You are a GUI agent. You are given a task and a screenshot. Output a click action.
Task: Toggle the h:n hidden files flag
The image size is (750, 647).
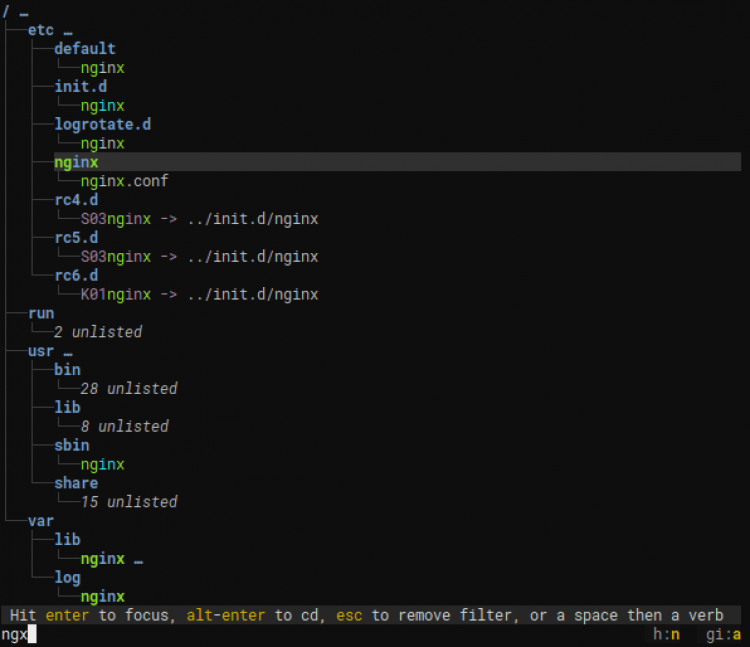click(x=666, y=635)
